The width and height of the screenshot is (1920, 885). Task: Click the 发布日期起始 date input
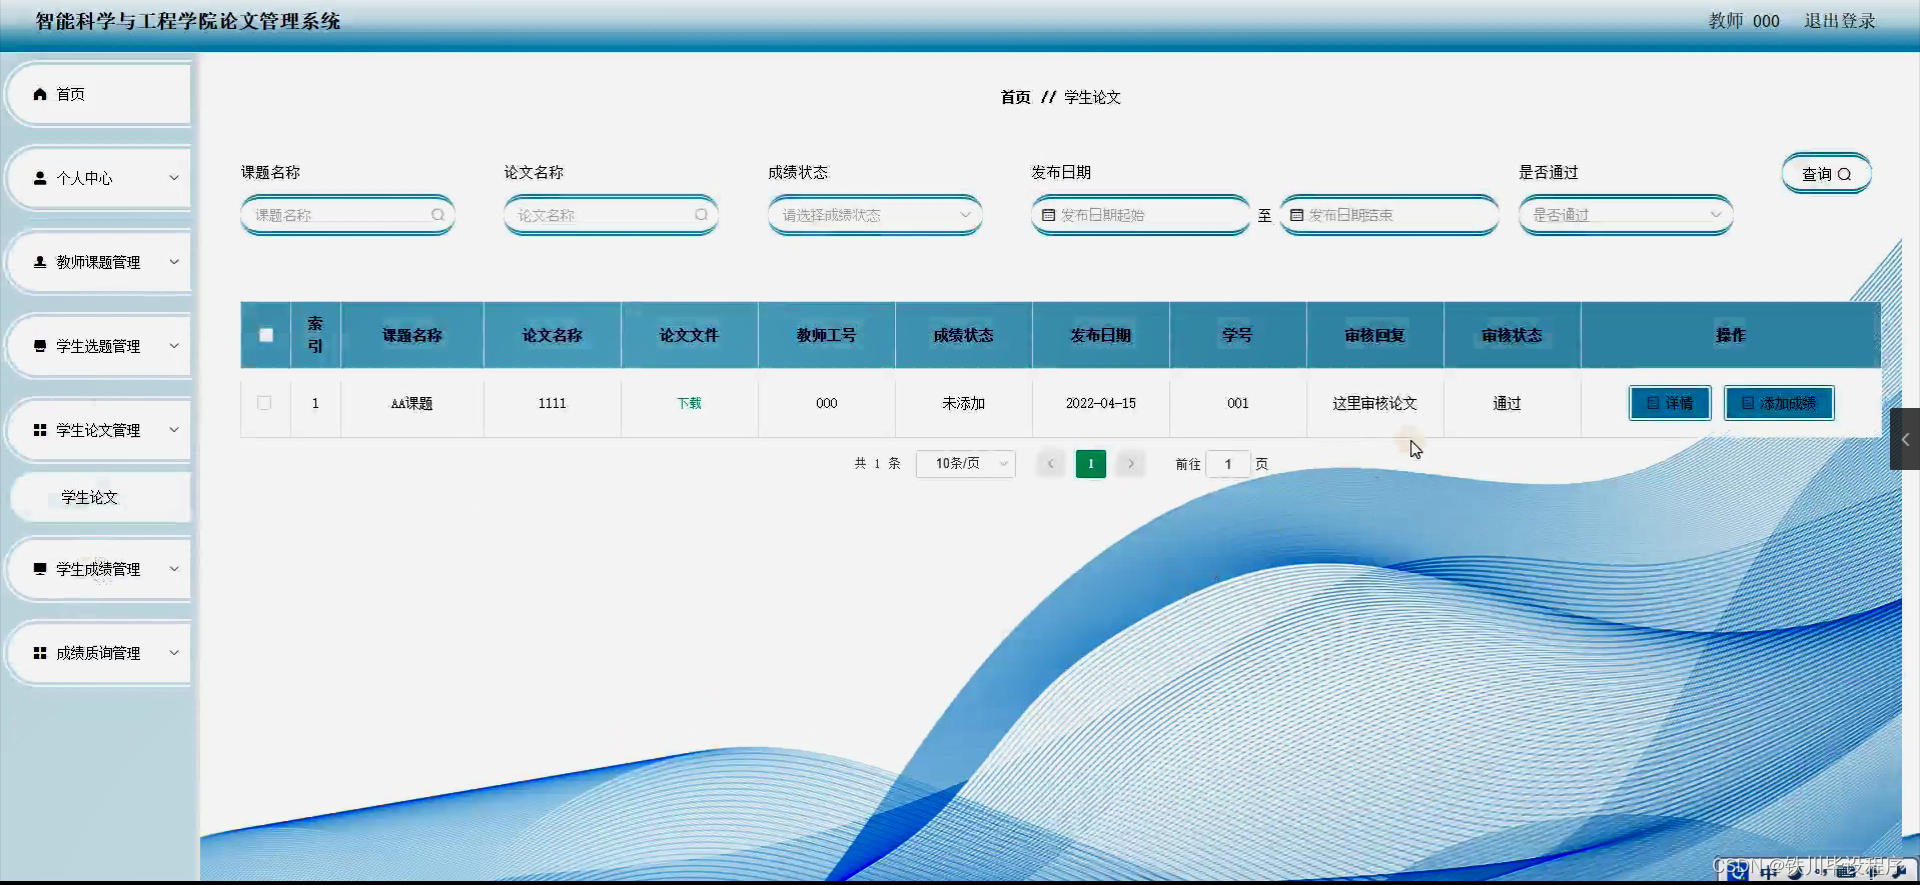(1141, 215)
